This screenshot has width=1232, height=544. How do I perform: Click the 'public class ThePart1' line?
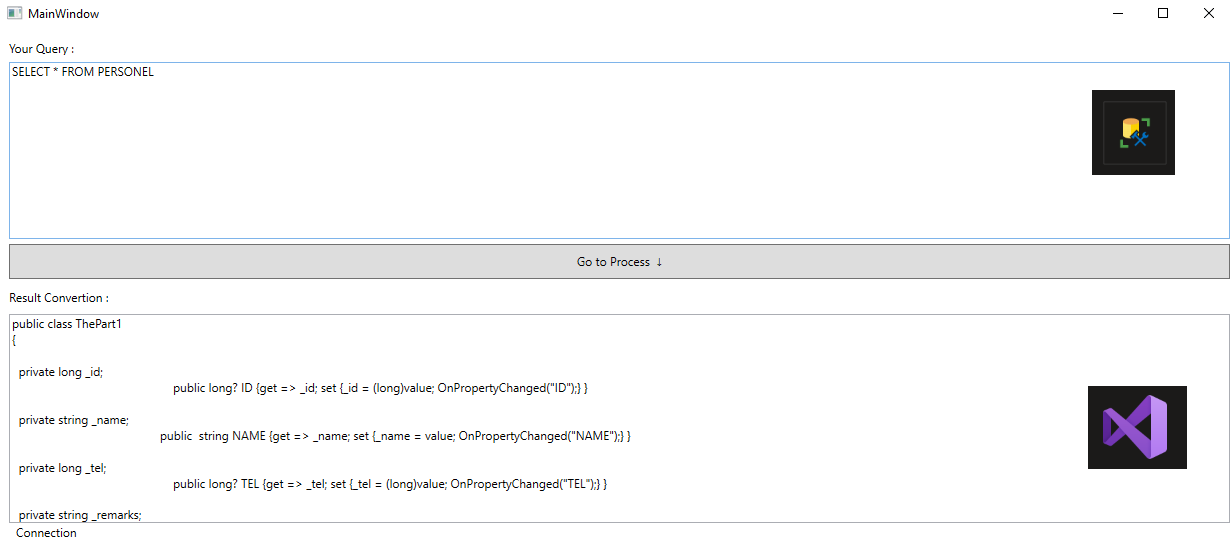(x=67, y=324)
